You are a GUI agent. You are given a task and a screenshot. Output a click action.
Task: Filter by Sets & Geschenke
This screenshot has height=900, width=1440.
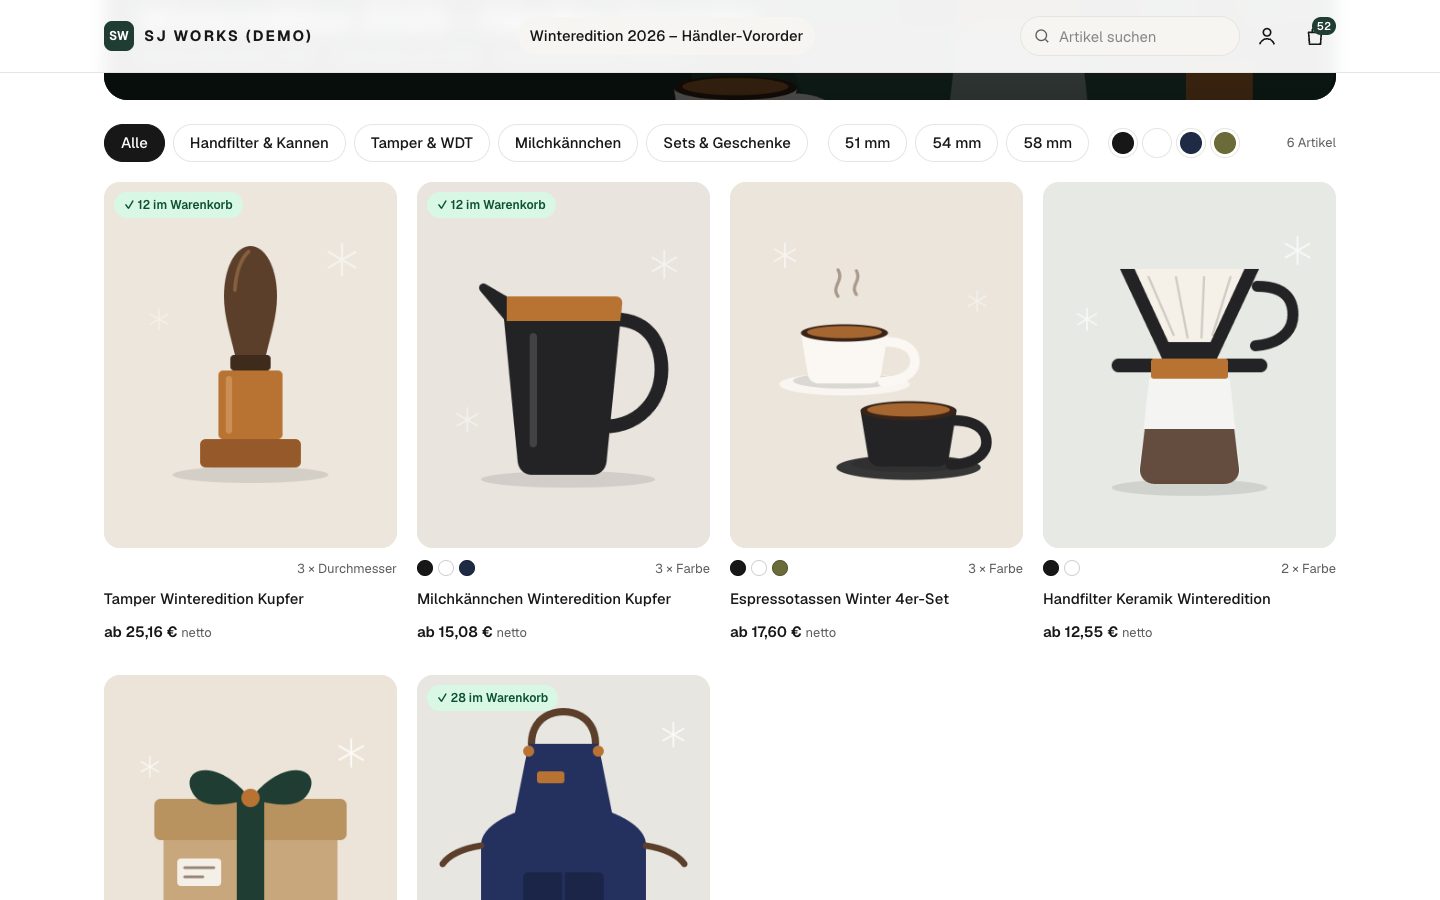727,143
